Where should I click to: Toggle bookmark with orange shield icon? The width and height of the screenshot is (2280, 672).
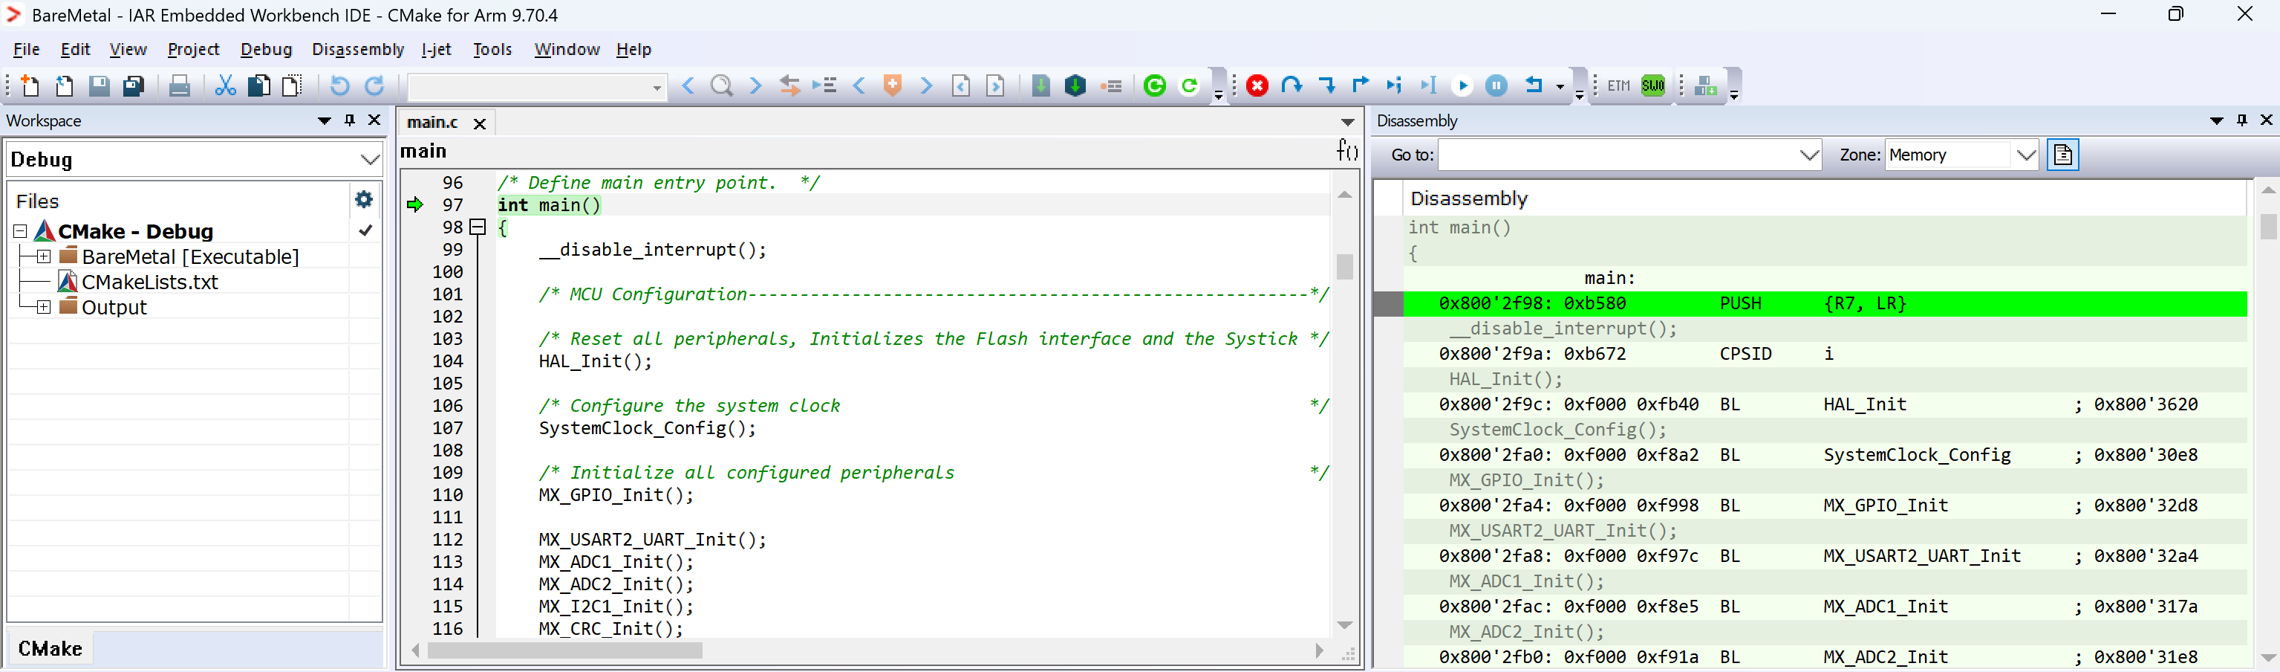893,86
